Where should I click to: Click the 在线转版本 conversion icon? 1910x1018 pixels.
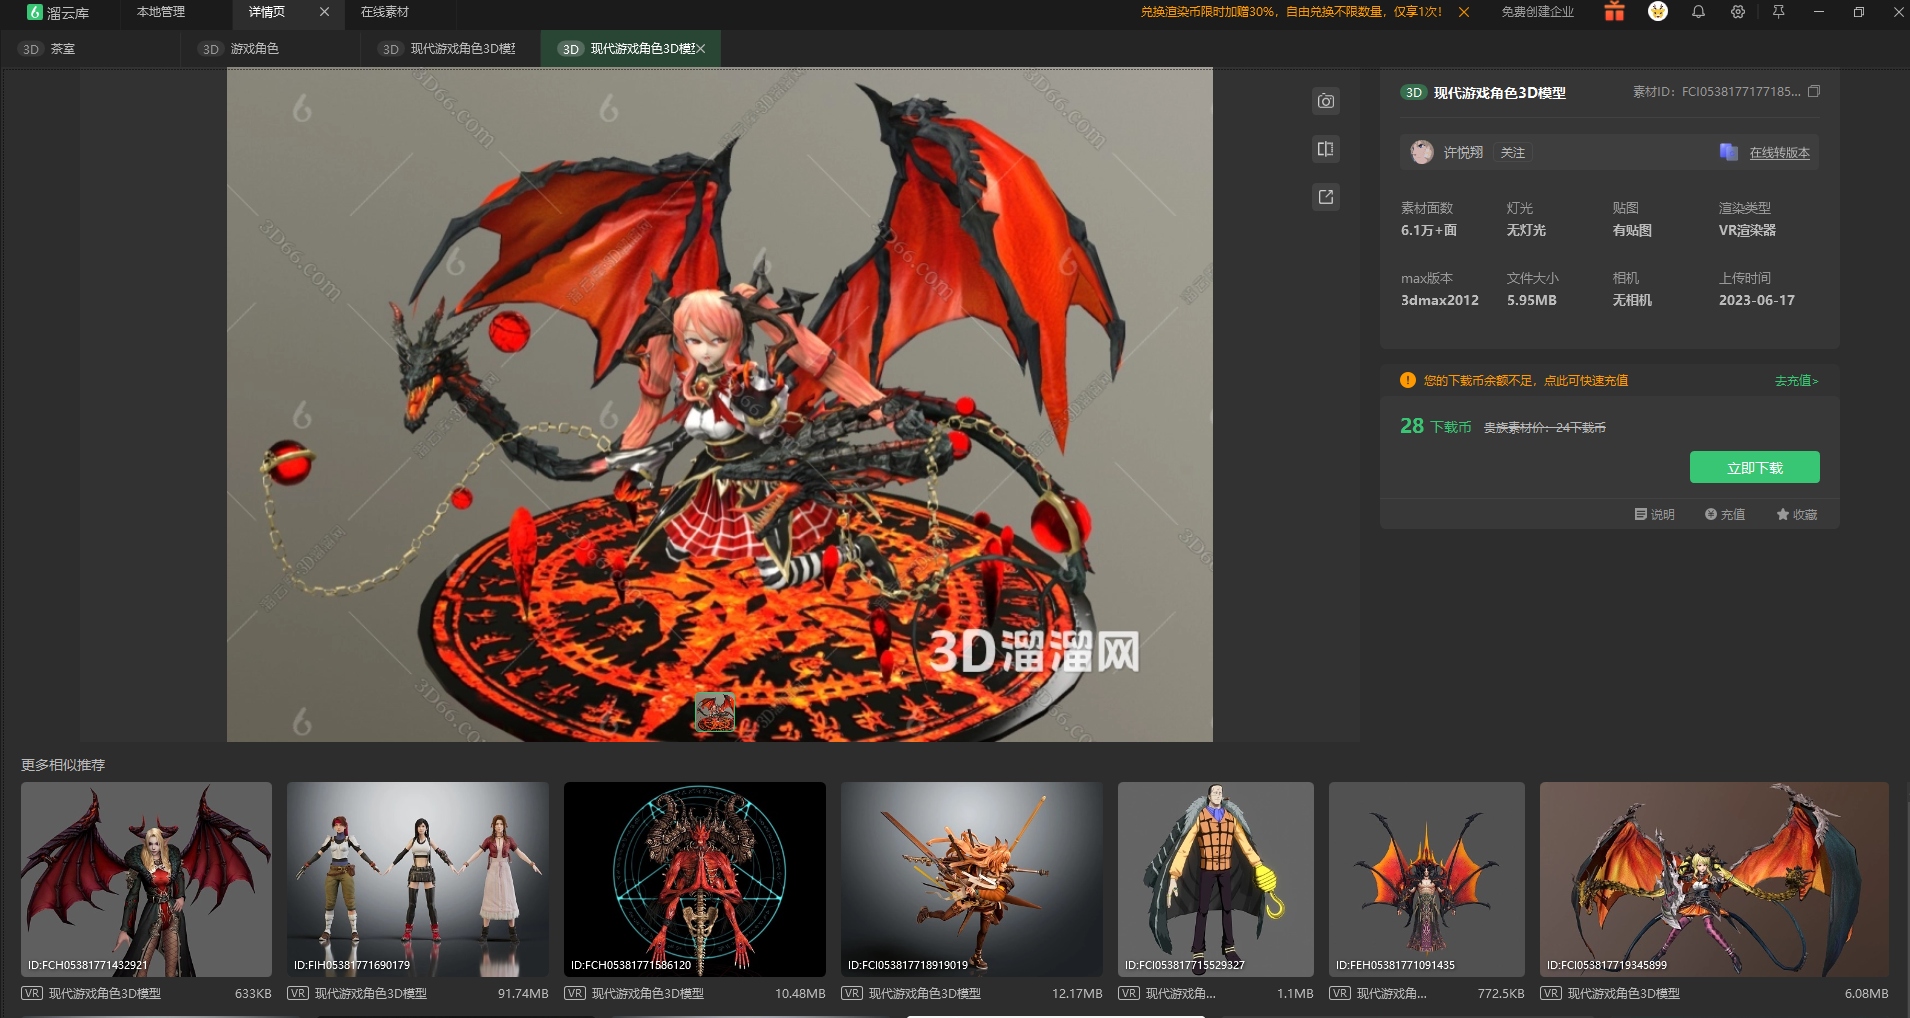pyautogui.click(x=1728, y=152)
